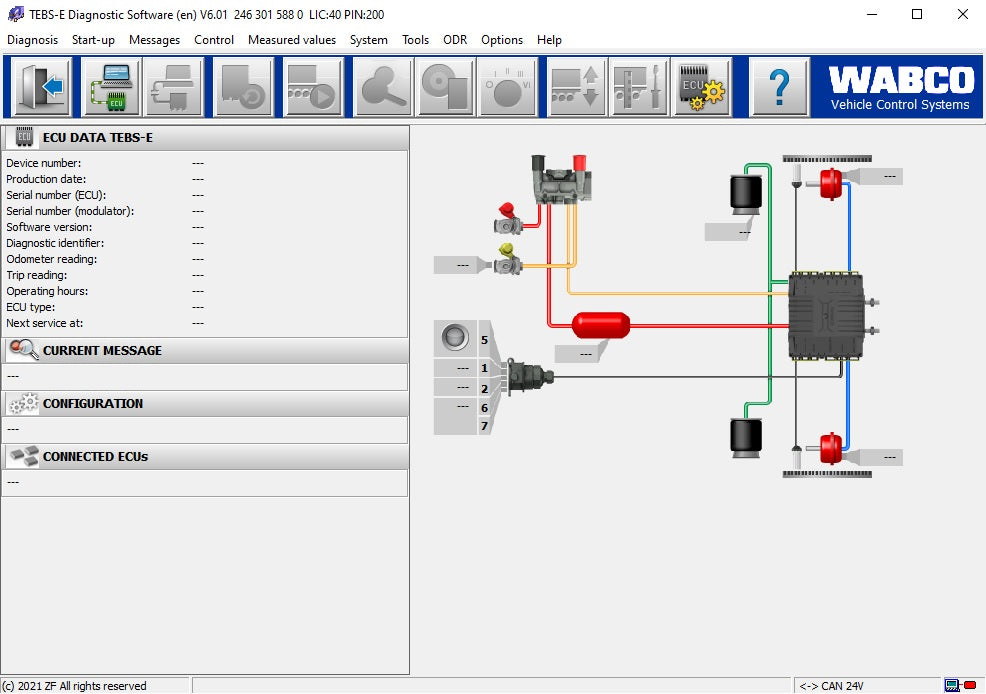
Task: Click the greyed printer toolbar icon
Action: pyautogui.click(x=174, y=87)
